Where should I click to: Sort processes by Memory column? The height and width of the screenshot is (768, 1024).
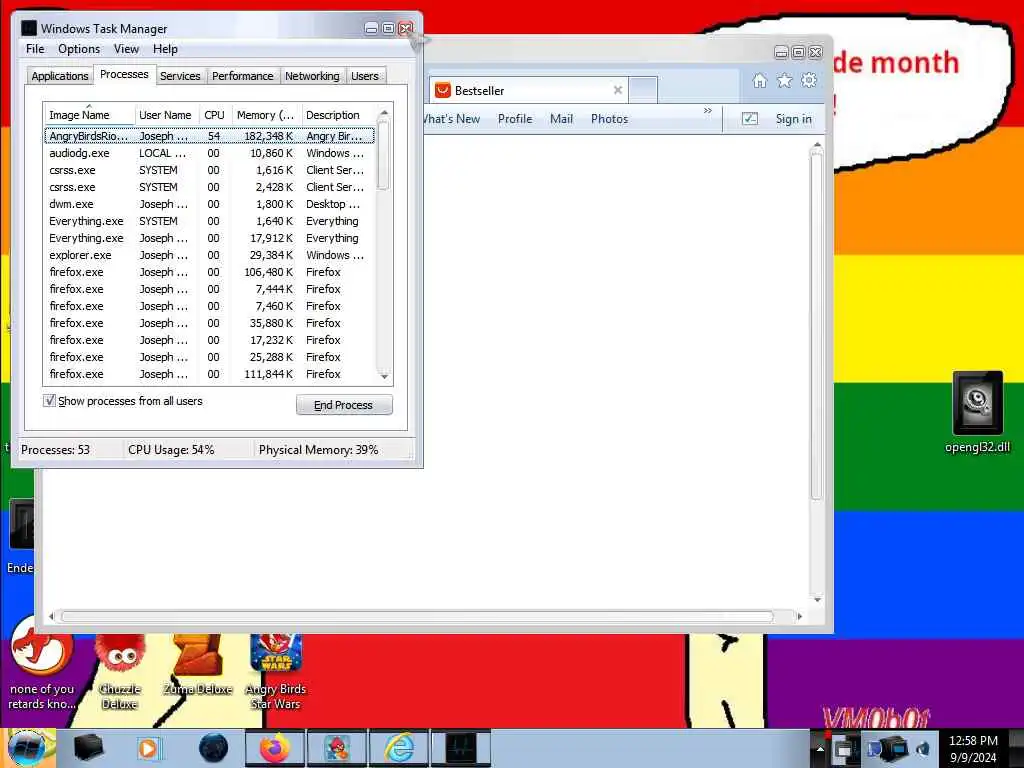(x=265, y=115)
